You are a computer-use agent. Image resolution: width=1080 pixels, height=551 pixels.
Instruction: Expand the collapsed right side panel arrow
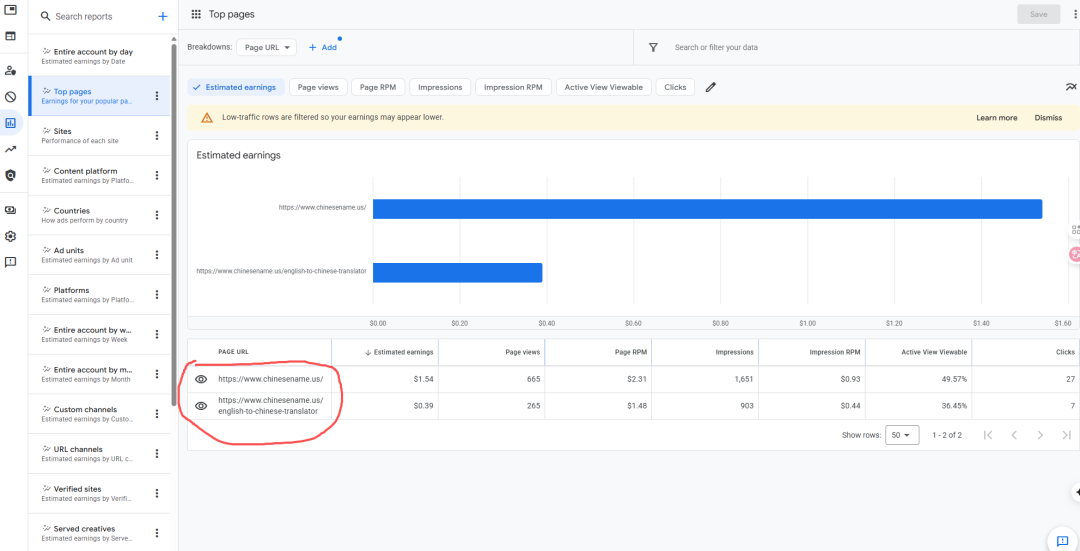point(1075,492)
